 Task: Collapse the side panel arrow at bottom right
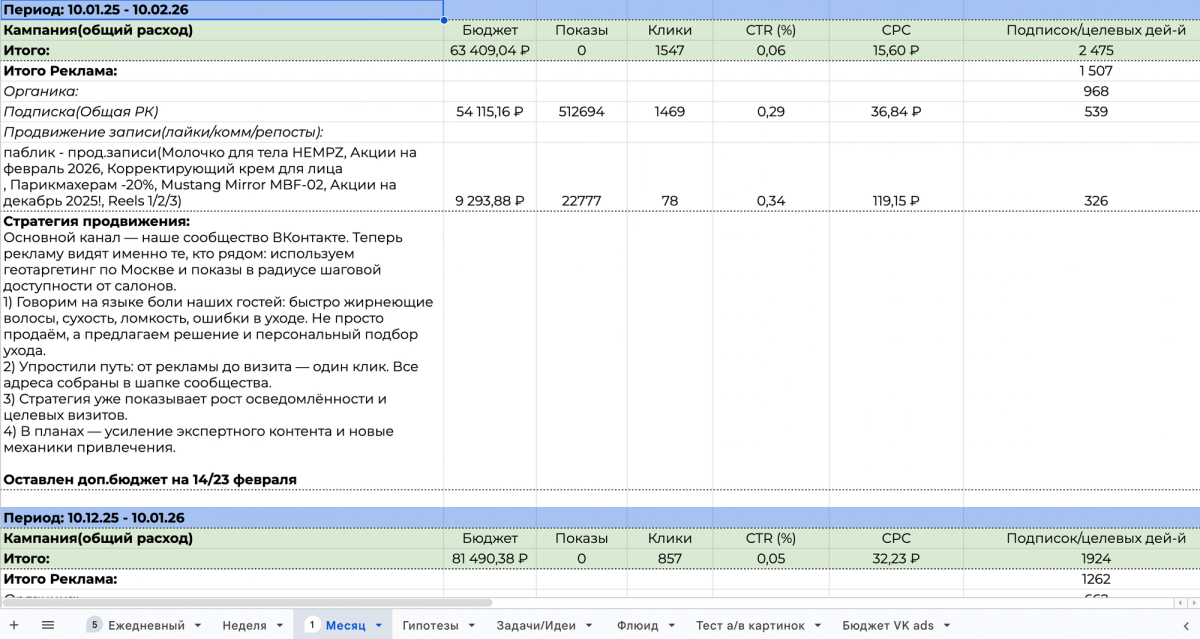tap(1186, 625)
